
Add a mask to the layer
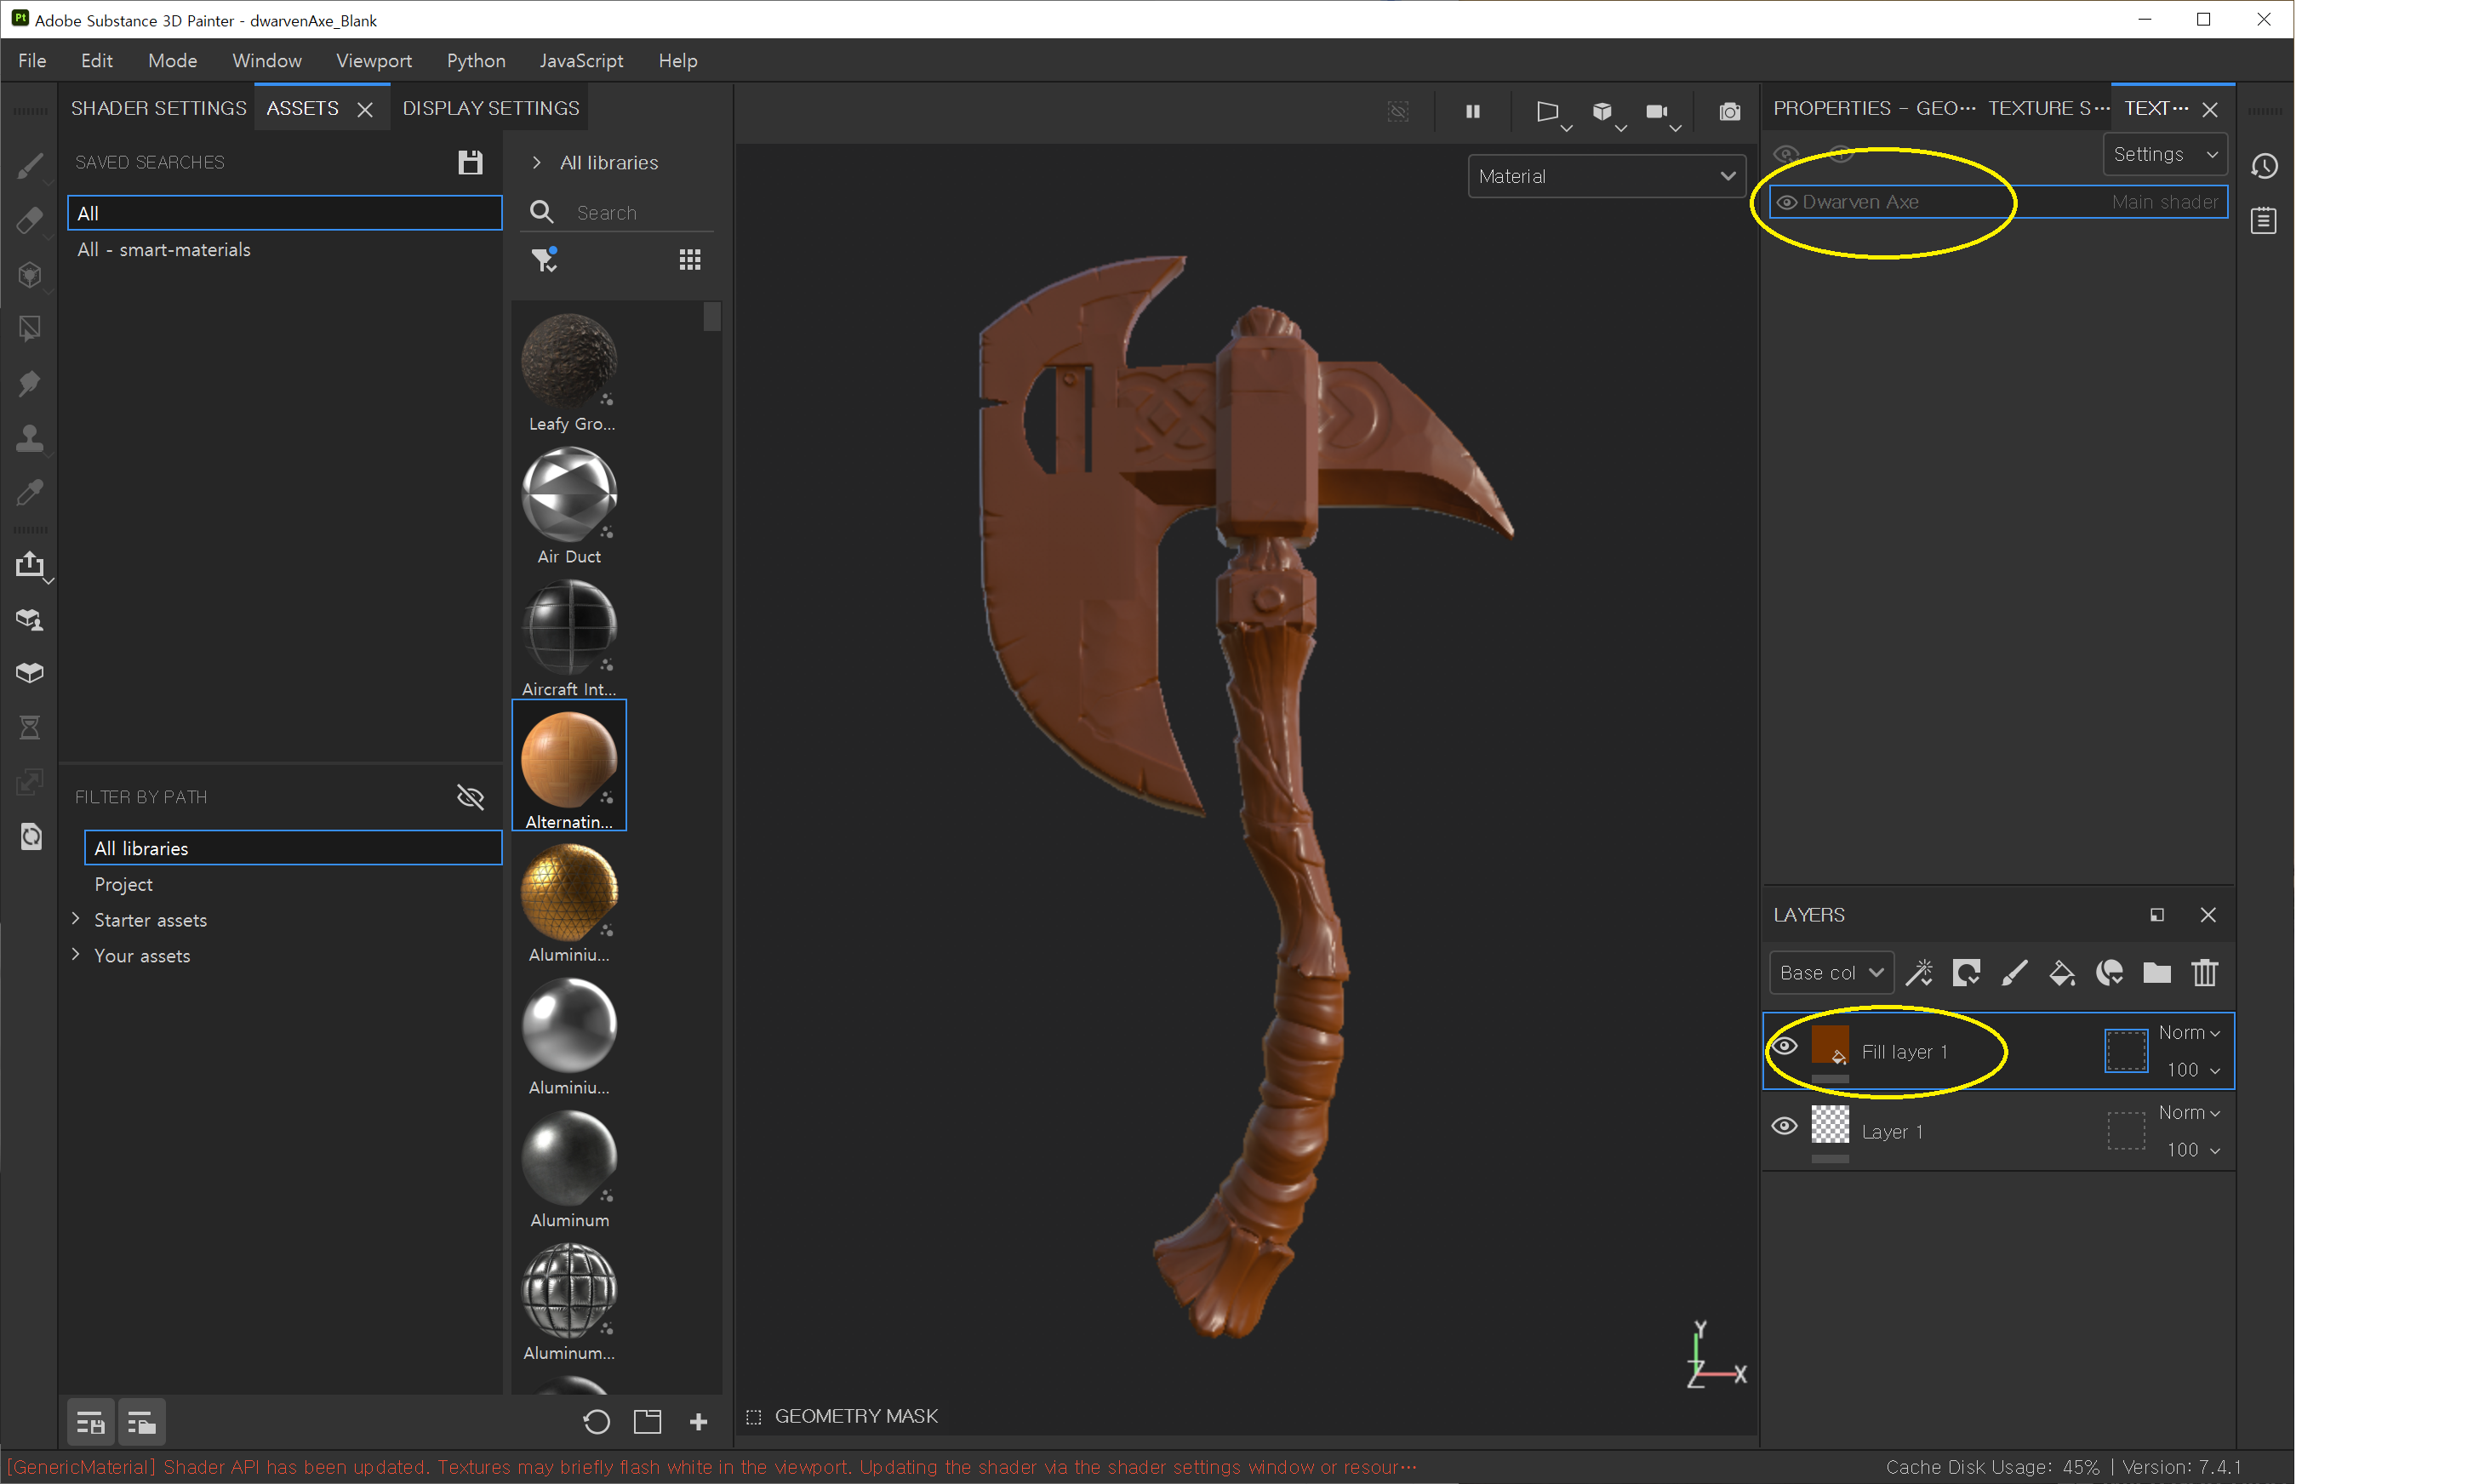1966,972
